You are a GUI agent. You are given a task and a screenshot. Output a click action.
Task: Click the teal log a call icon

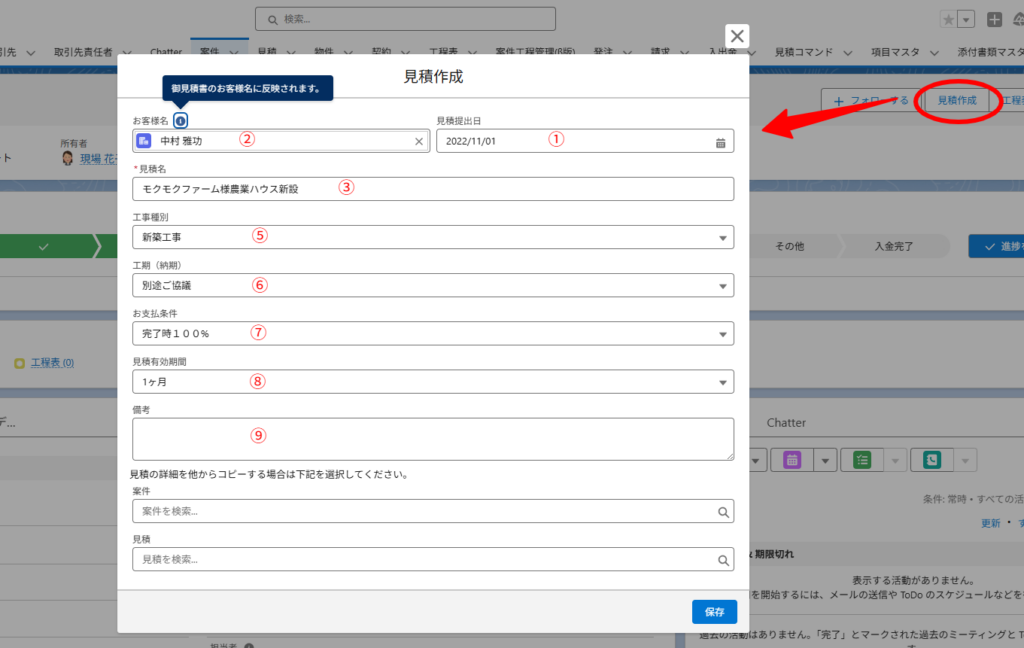(x=932, y=460)
